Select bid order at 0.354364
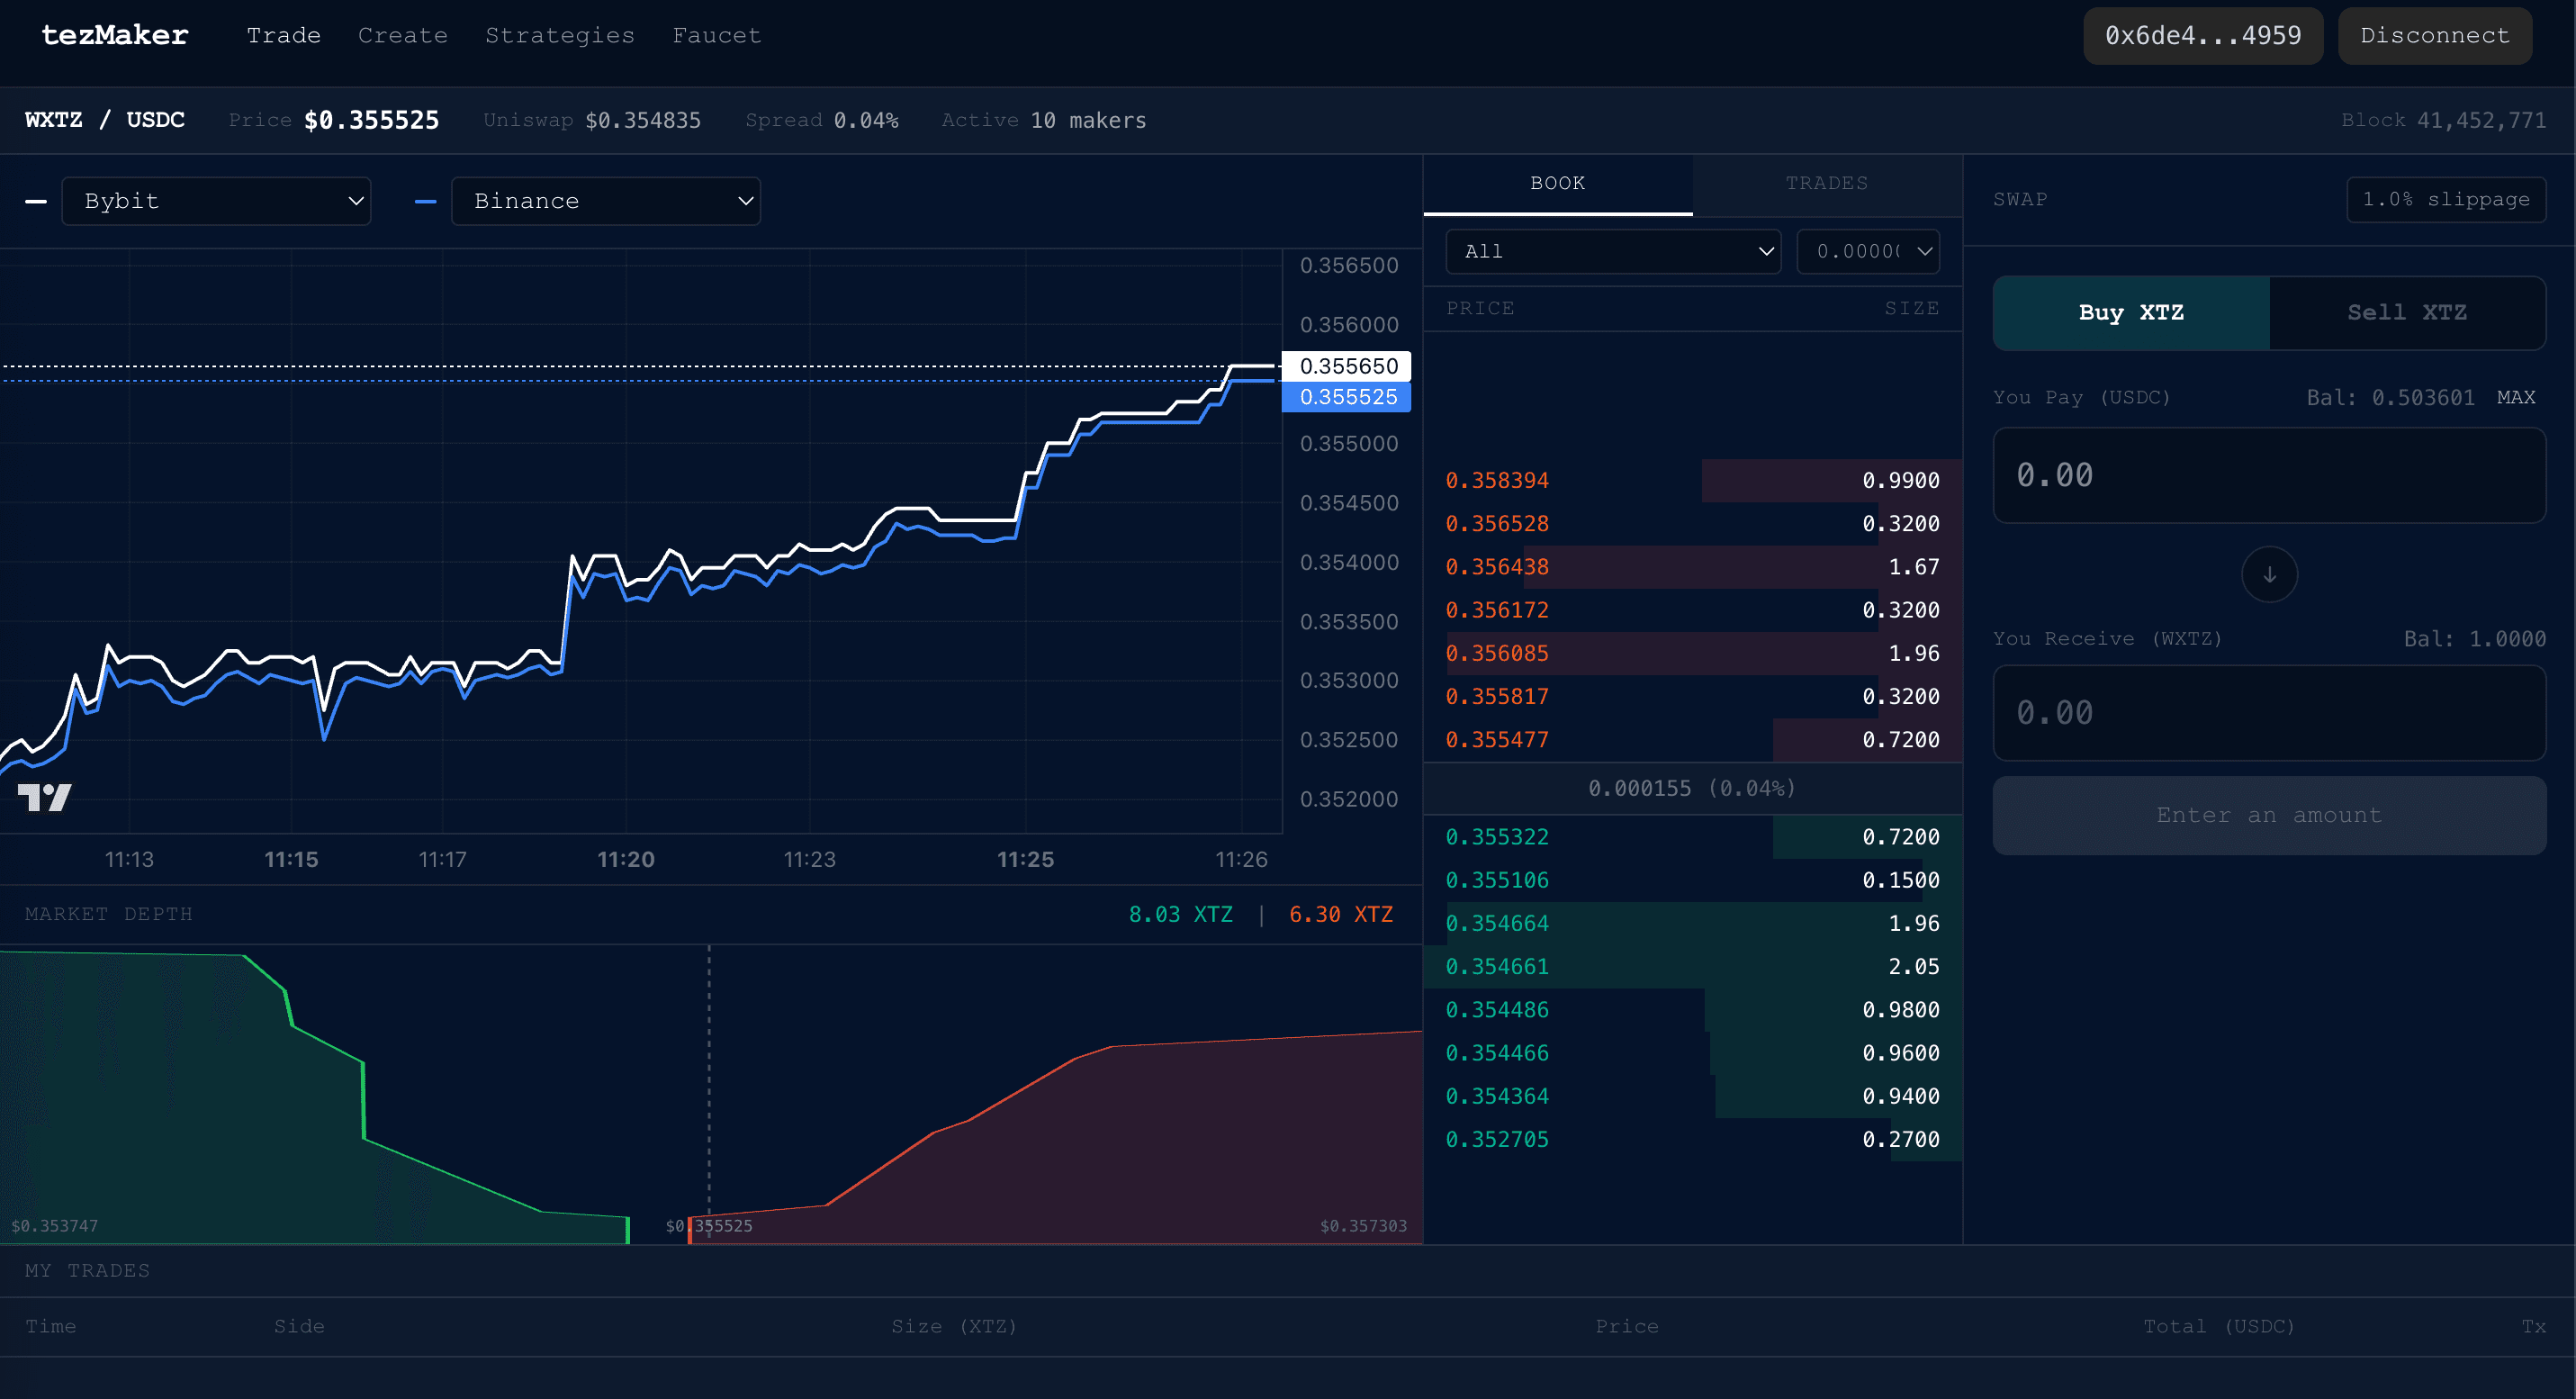Screen dimensions: 2576x1399 [x=1693, y=1096]
